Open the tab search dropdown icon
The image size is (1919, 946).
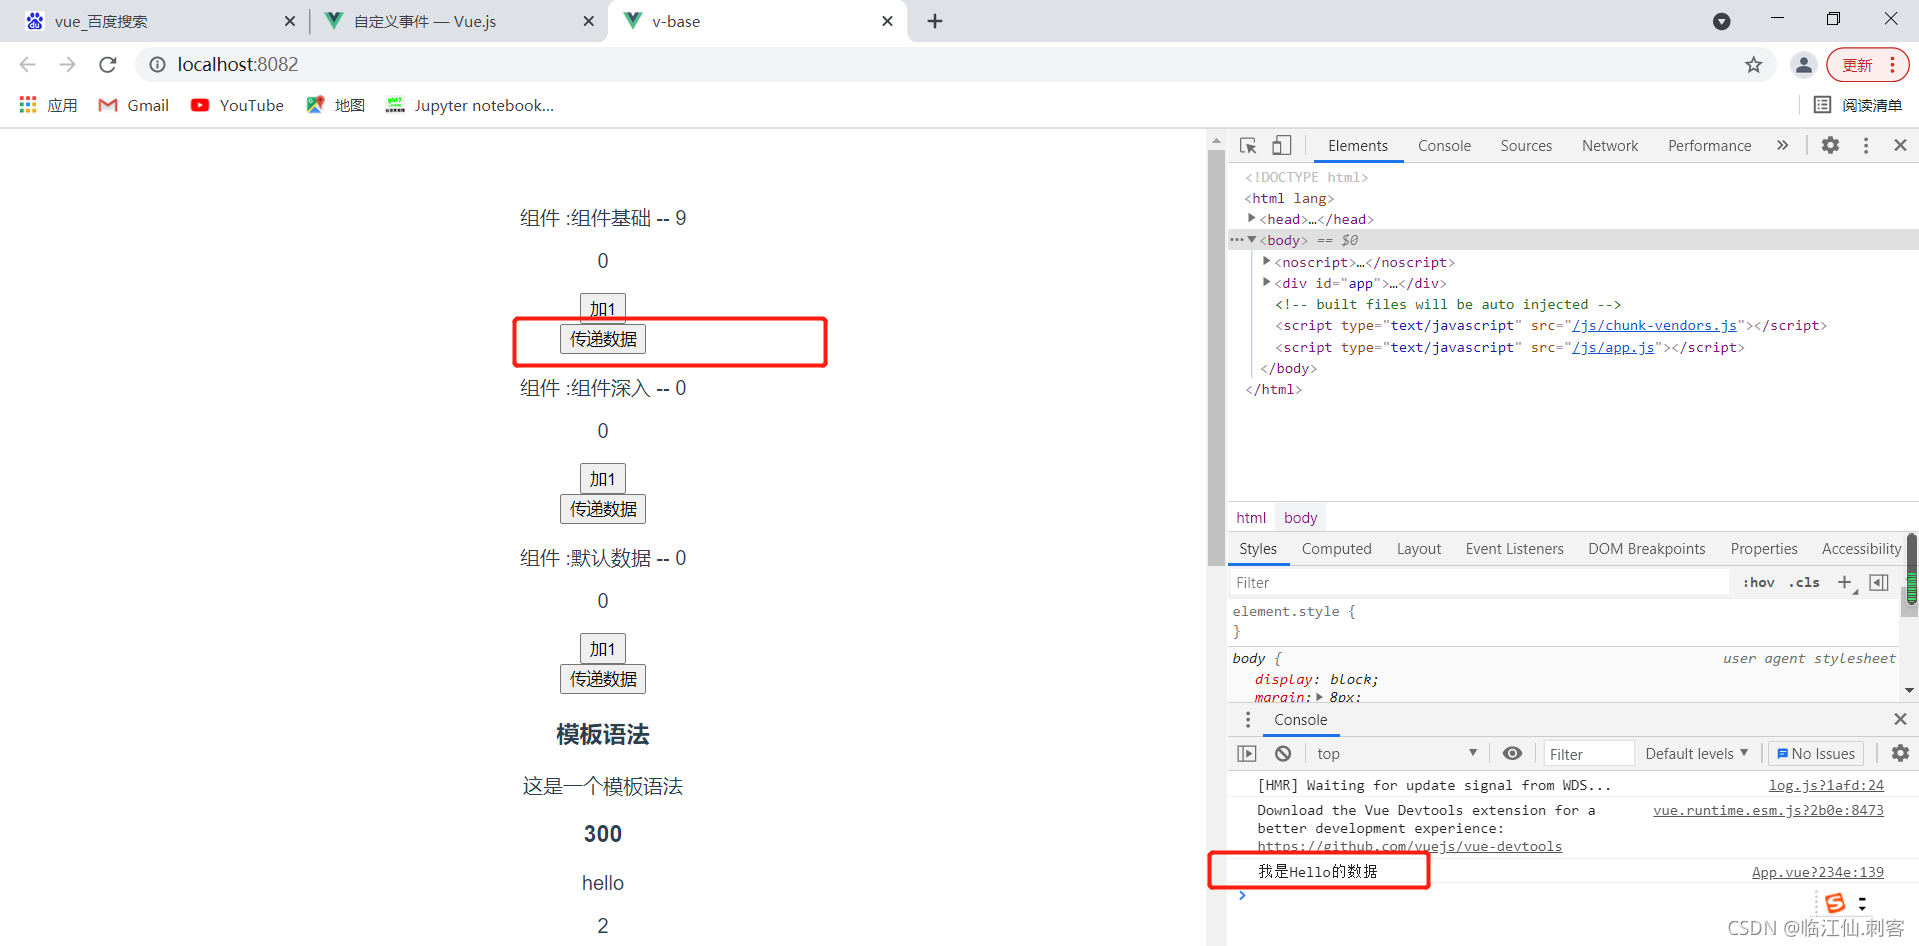[1721, 21]
